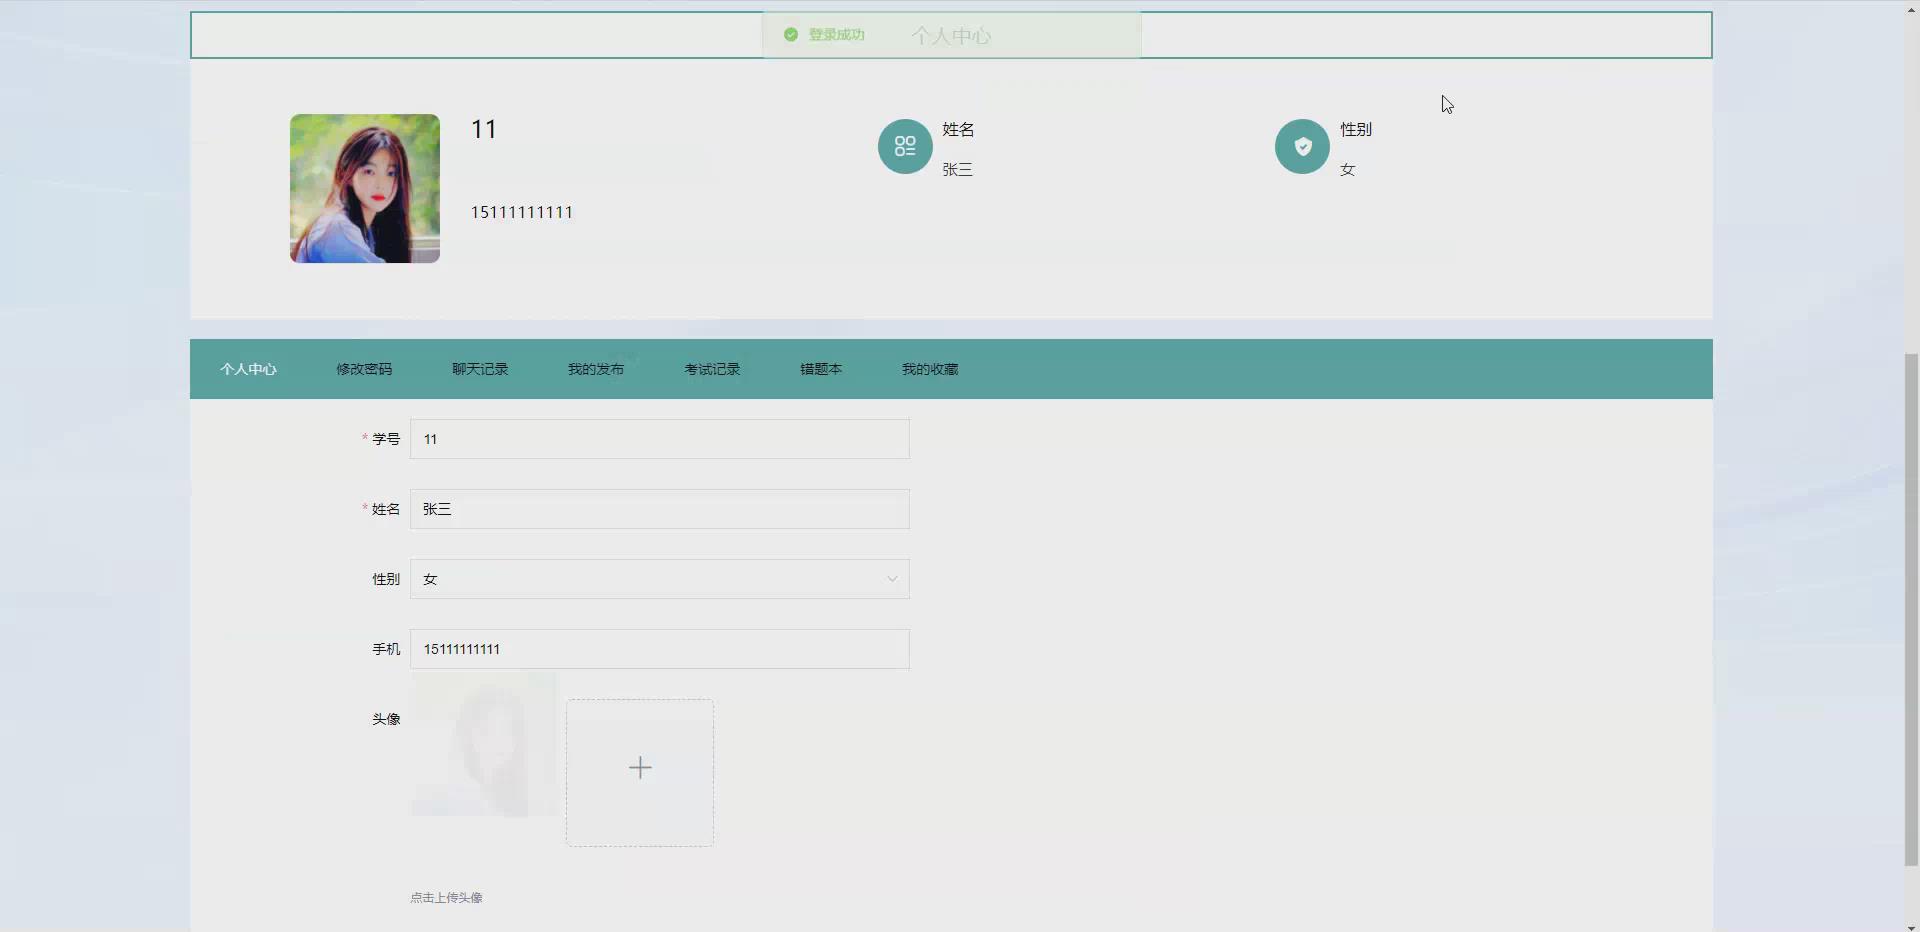Click the plus icon to upload avatar
Image resolution: width=1920 pixels, height=932 pixels.
(x=640, y=768)
